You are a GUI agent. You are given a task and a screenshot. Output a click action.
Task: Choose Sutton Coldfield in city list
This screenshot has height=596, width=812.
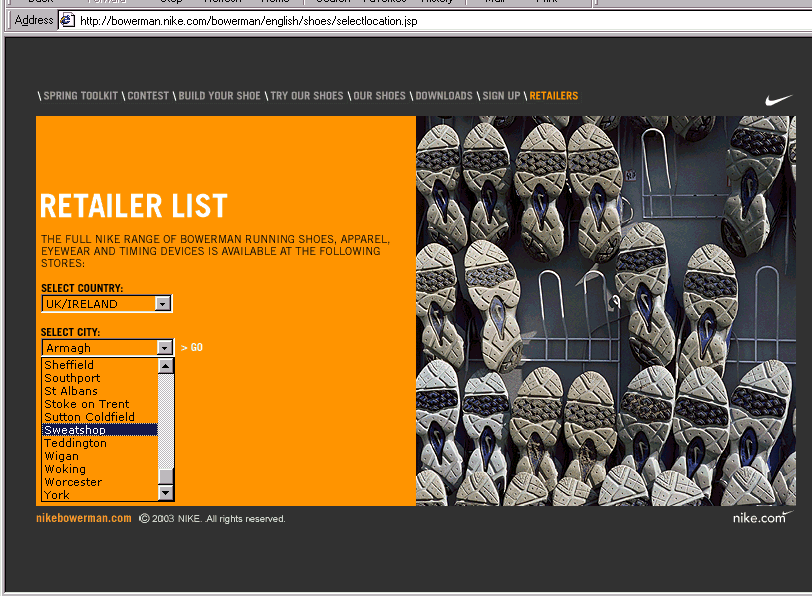pos(100,417)
